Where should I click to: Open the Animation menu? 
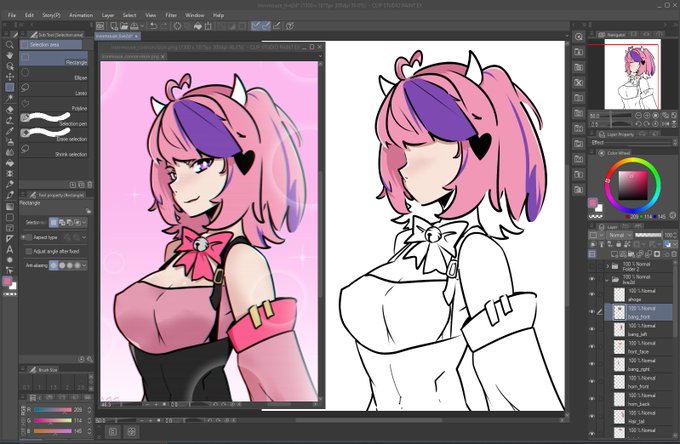[81, 15]
